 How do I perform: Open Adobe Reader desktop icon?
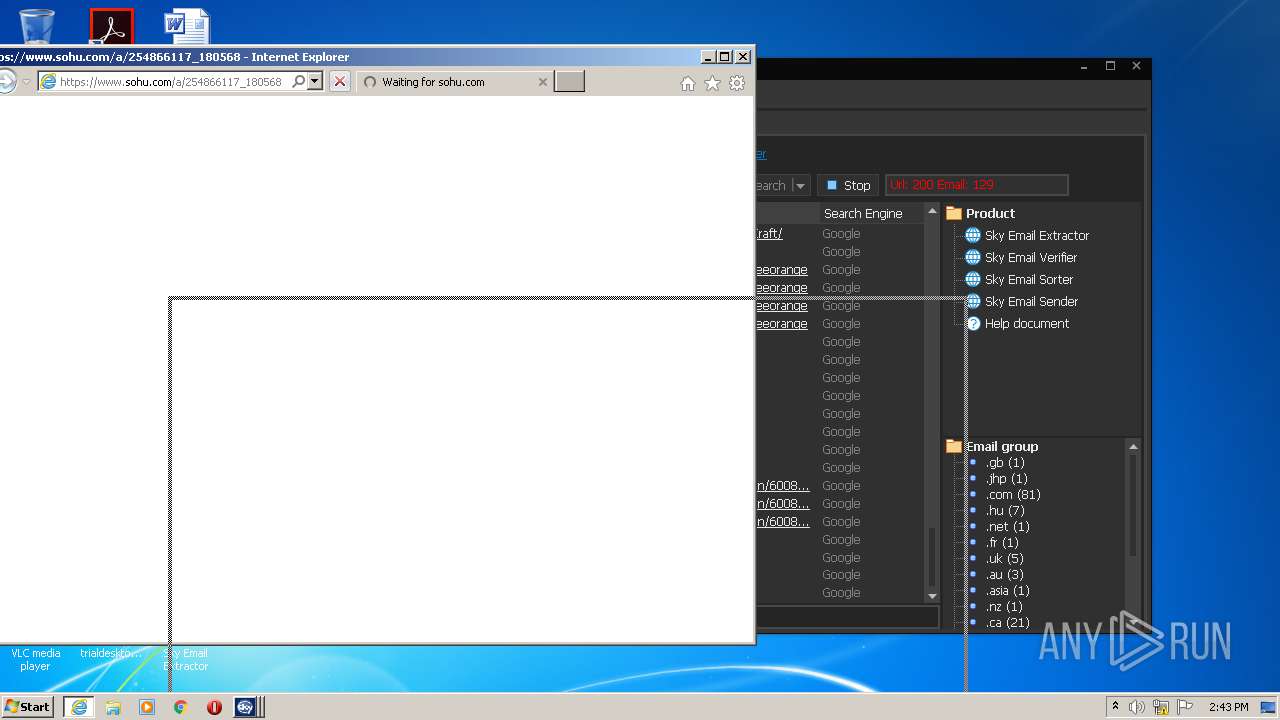pos(111,26)
